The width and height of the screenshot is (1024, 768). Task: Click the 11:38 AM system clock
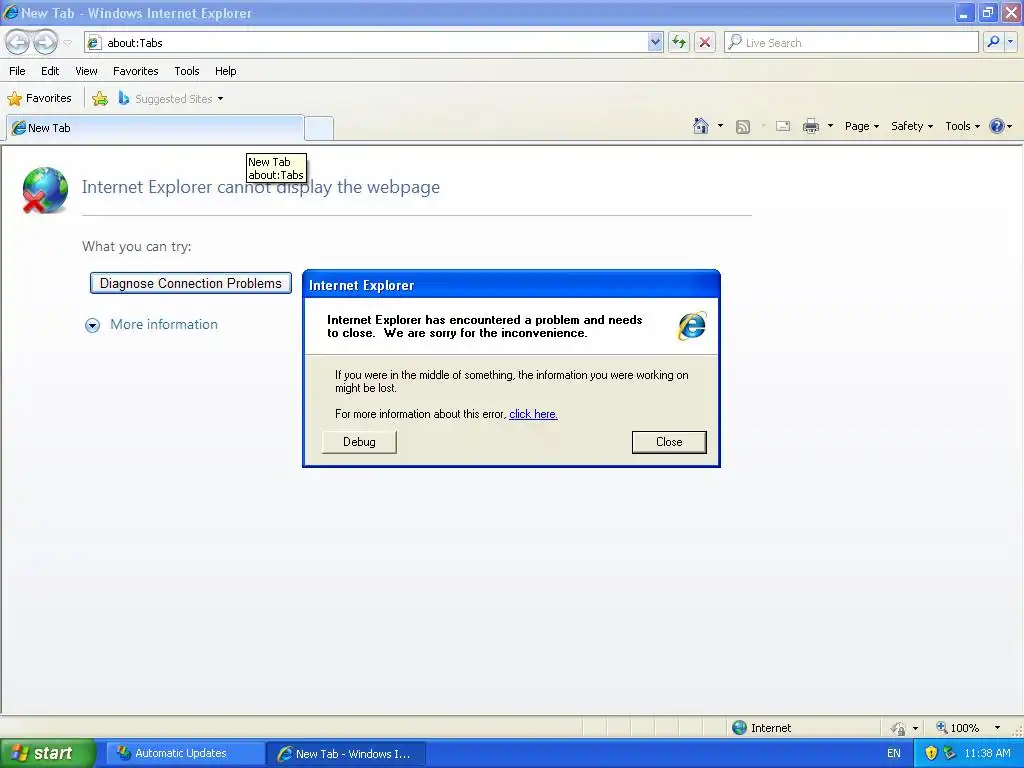coord(987,754)
